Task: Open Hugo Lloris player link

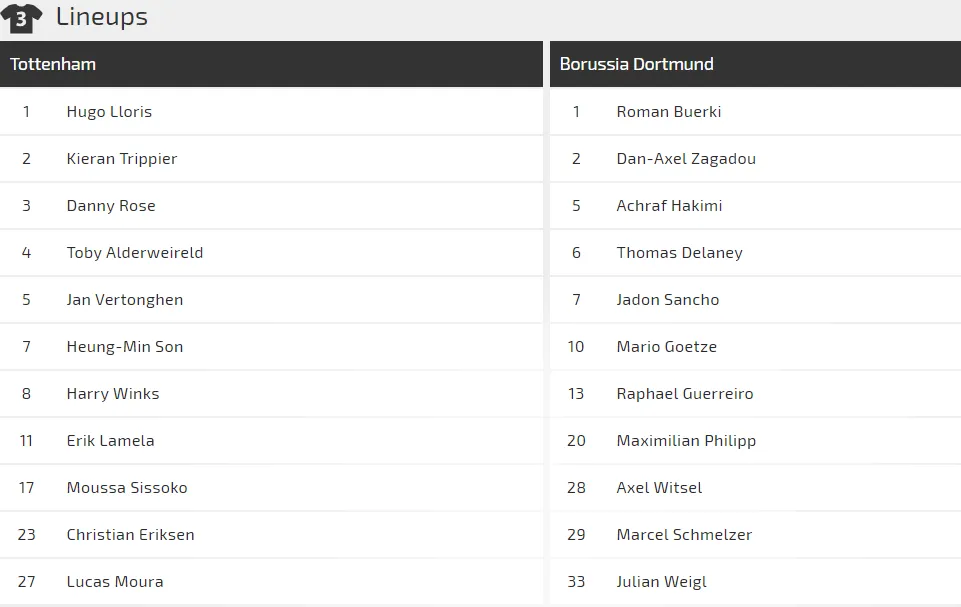Action: click(x=109, y=112)
